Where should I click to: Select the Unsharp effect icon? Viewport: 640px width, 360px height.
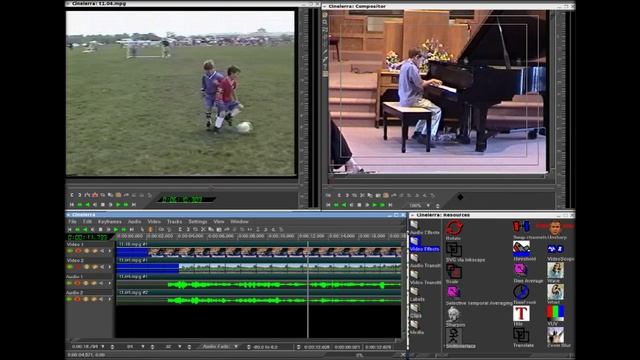click(x=556, y=227)
